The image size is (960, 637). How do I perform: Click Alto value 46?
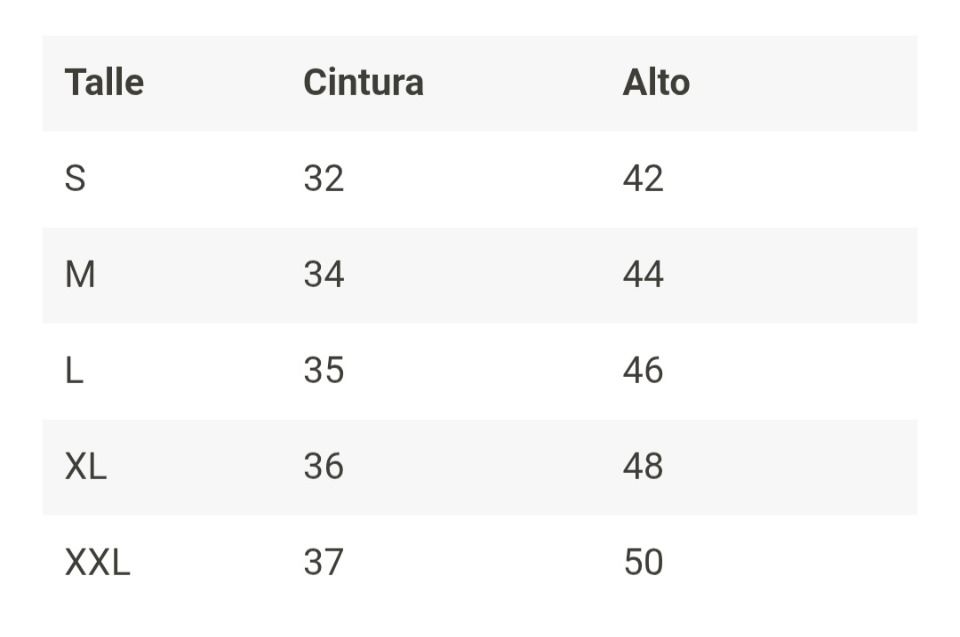click(x=643, y=371)
